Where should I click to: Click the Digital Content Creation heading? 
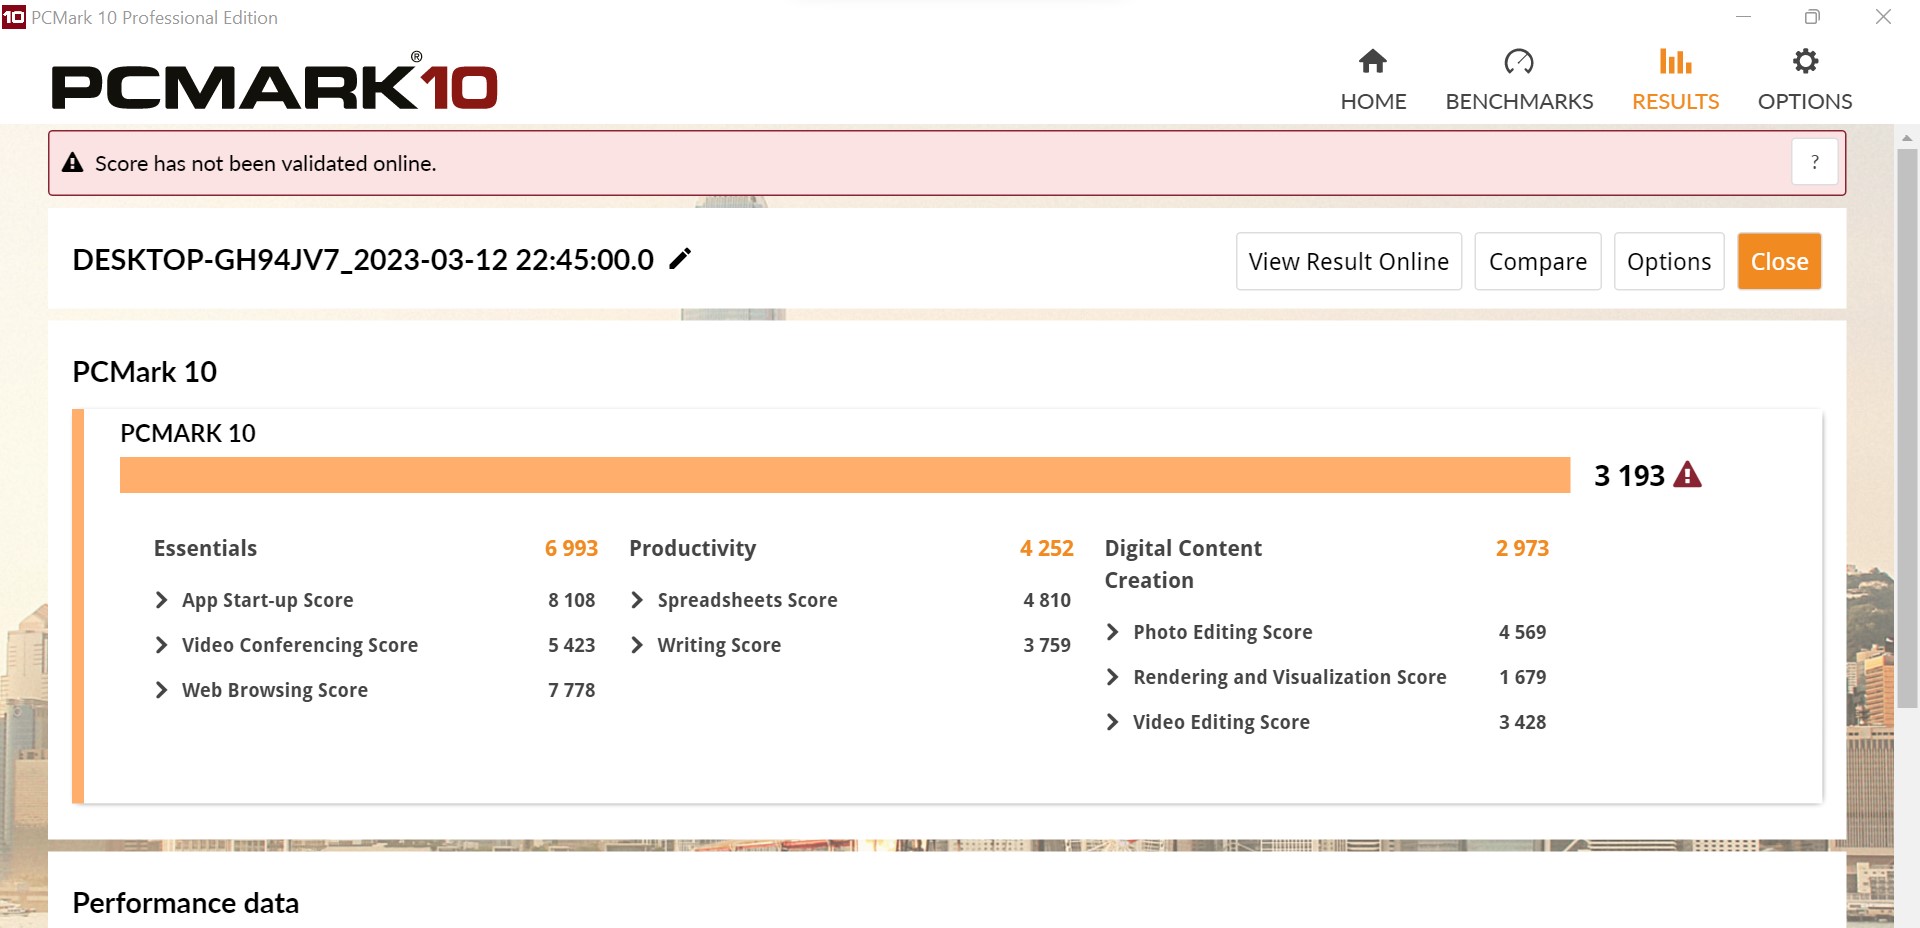tap(1183, 564)
